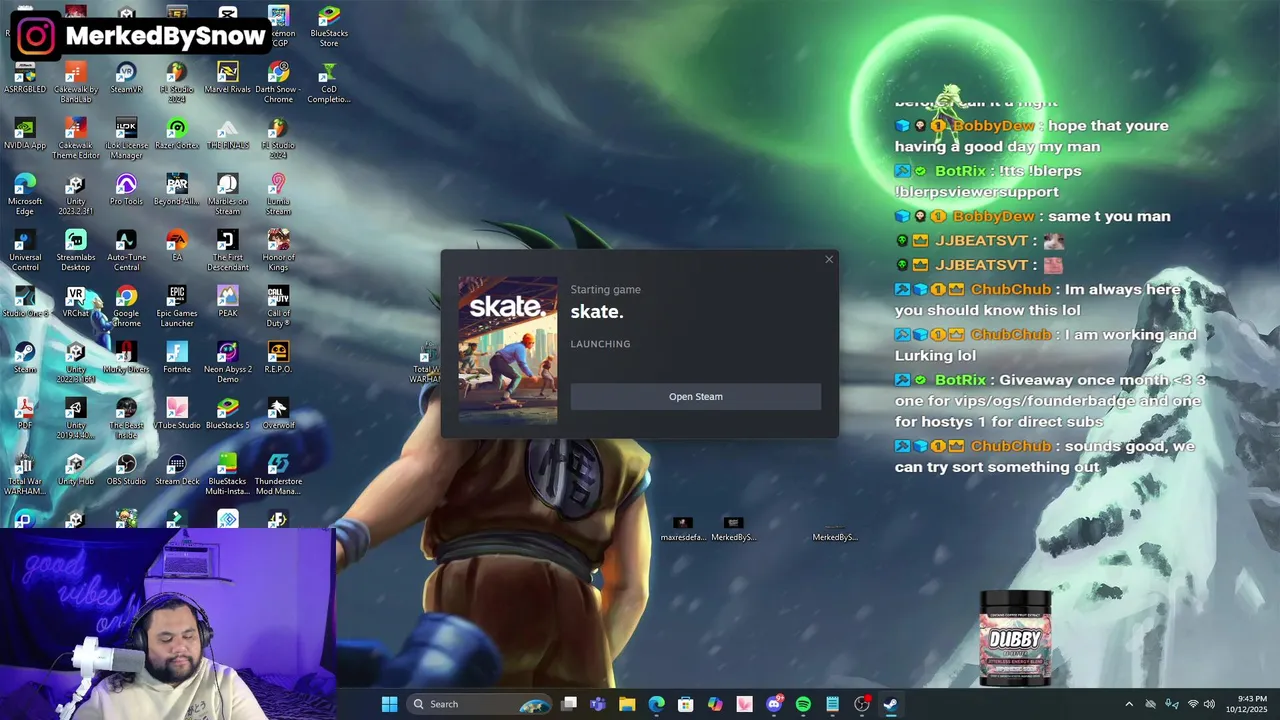Select the Thunderstore Mod Manager icon

click(x=278, y=474)
